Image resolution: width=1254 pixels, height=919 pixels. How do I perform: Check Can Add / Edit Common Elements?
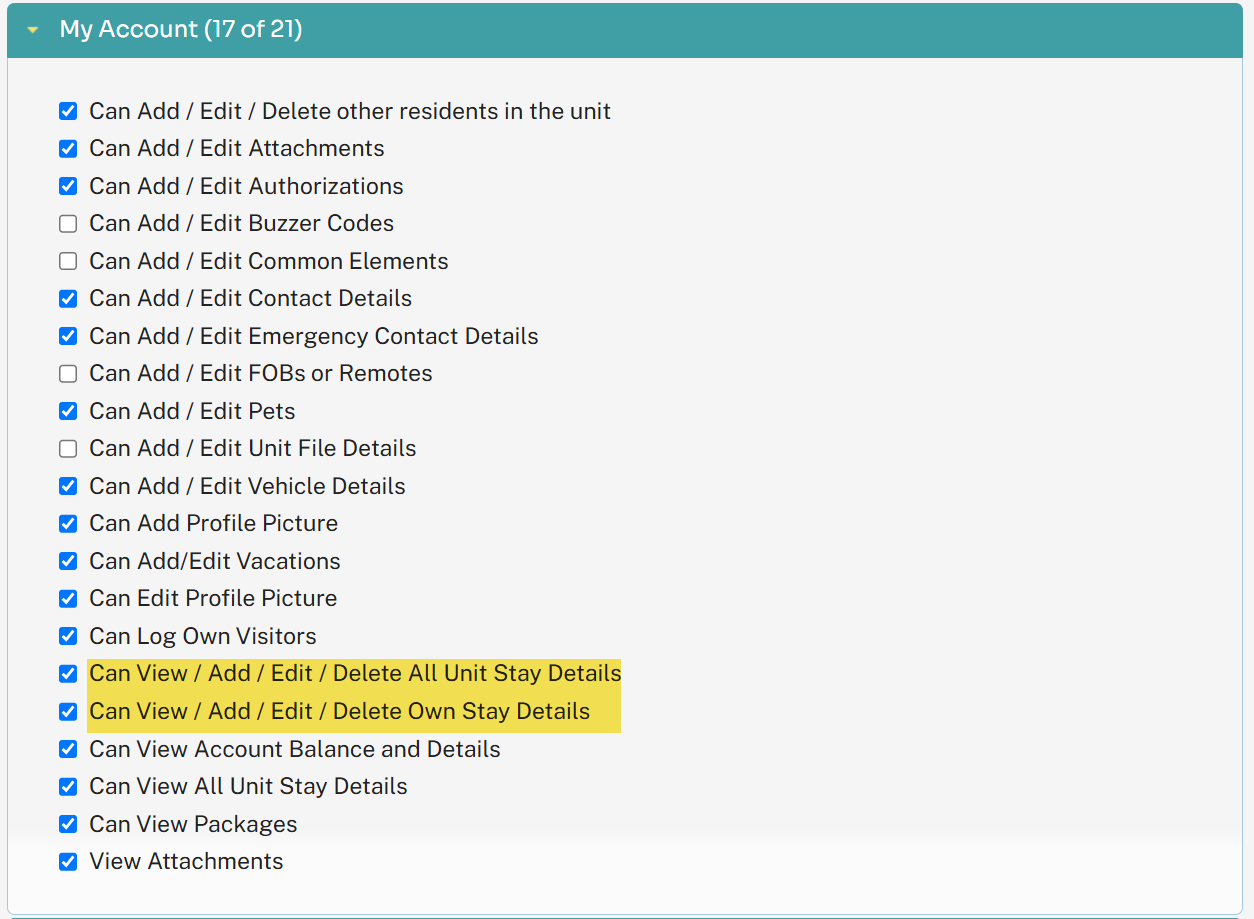[68, 261]
